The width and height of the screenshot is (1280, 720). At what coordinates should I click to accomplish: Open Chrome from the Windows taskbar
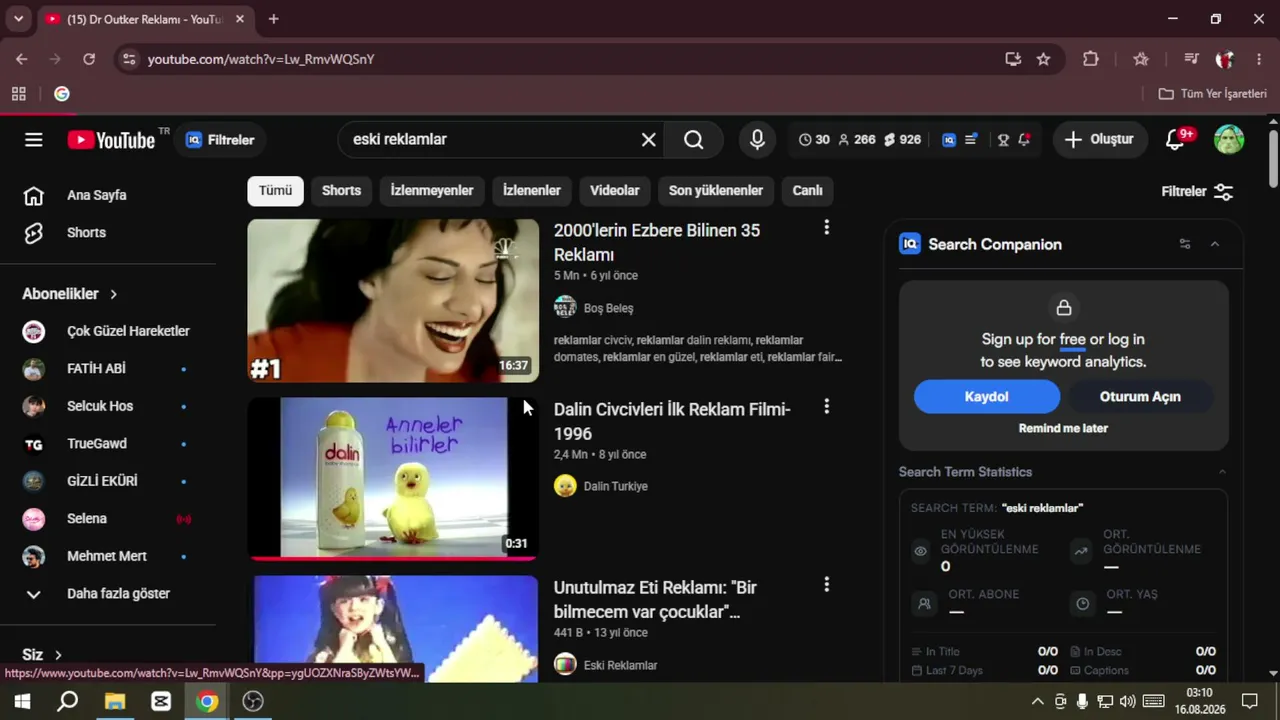[x=207, y=701]
